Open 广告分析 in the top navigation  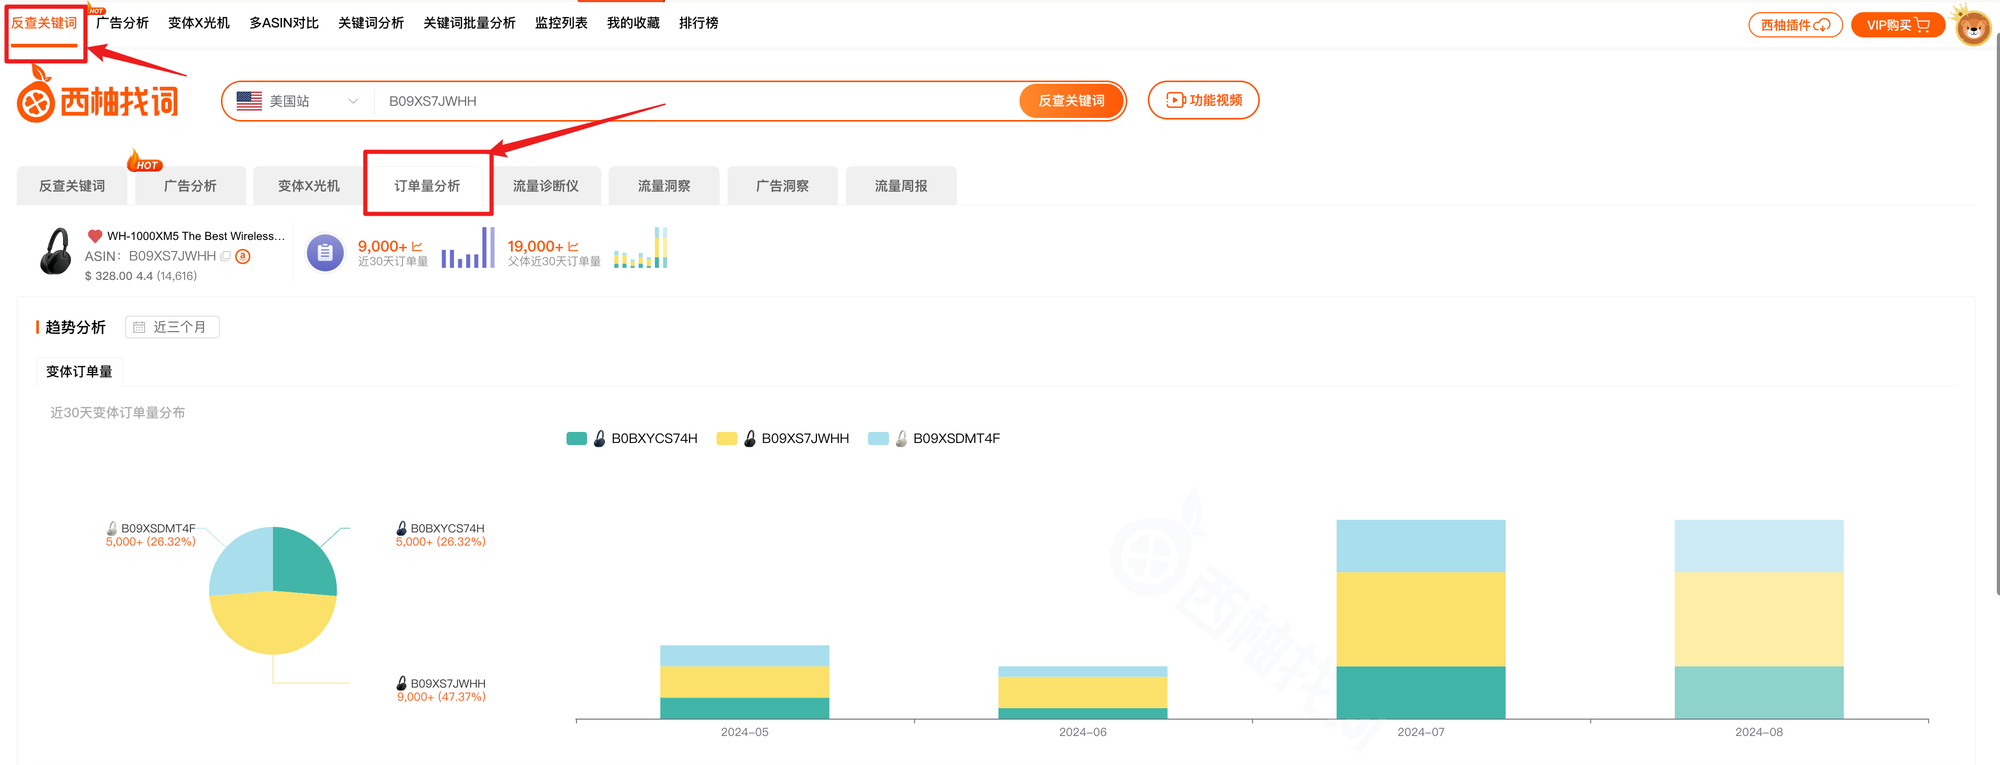pyautogui.click(x=122, y=23)
